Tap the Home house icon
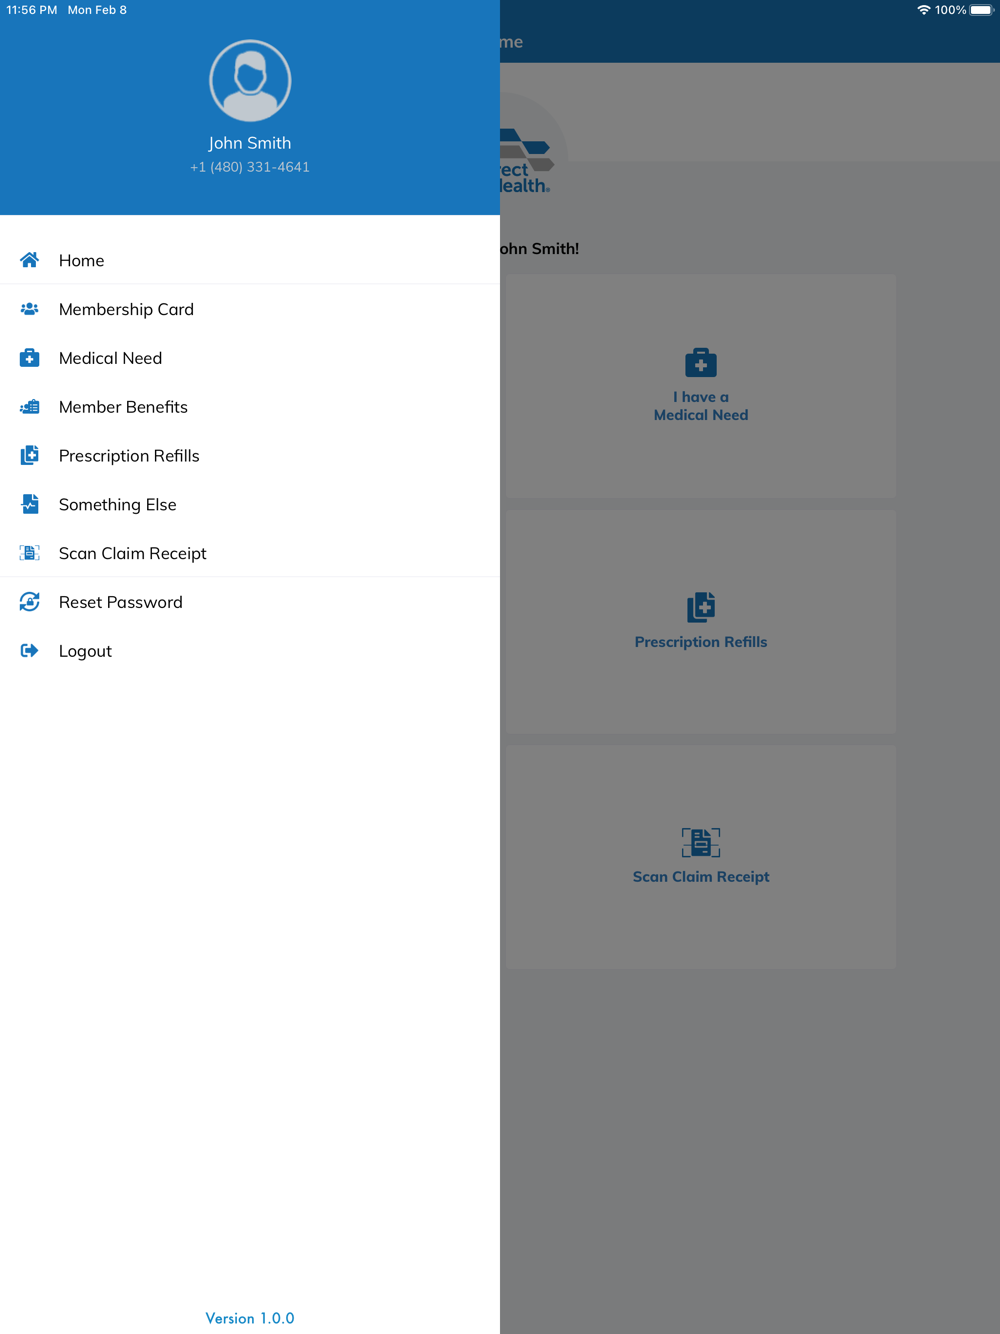The width and height of the screenshot is (1000, 1334). pos(30,260)
